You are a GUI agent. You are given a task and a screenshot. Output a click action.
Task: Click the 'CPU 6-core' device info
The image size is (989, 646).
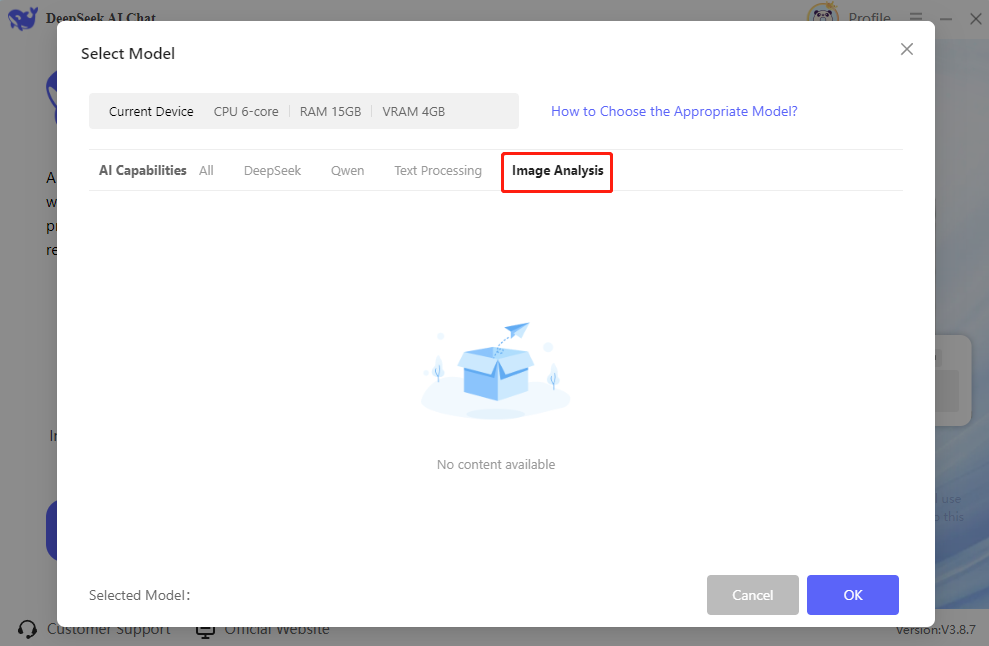(246, 112)
